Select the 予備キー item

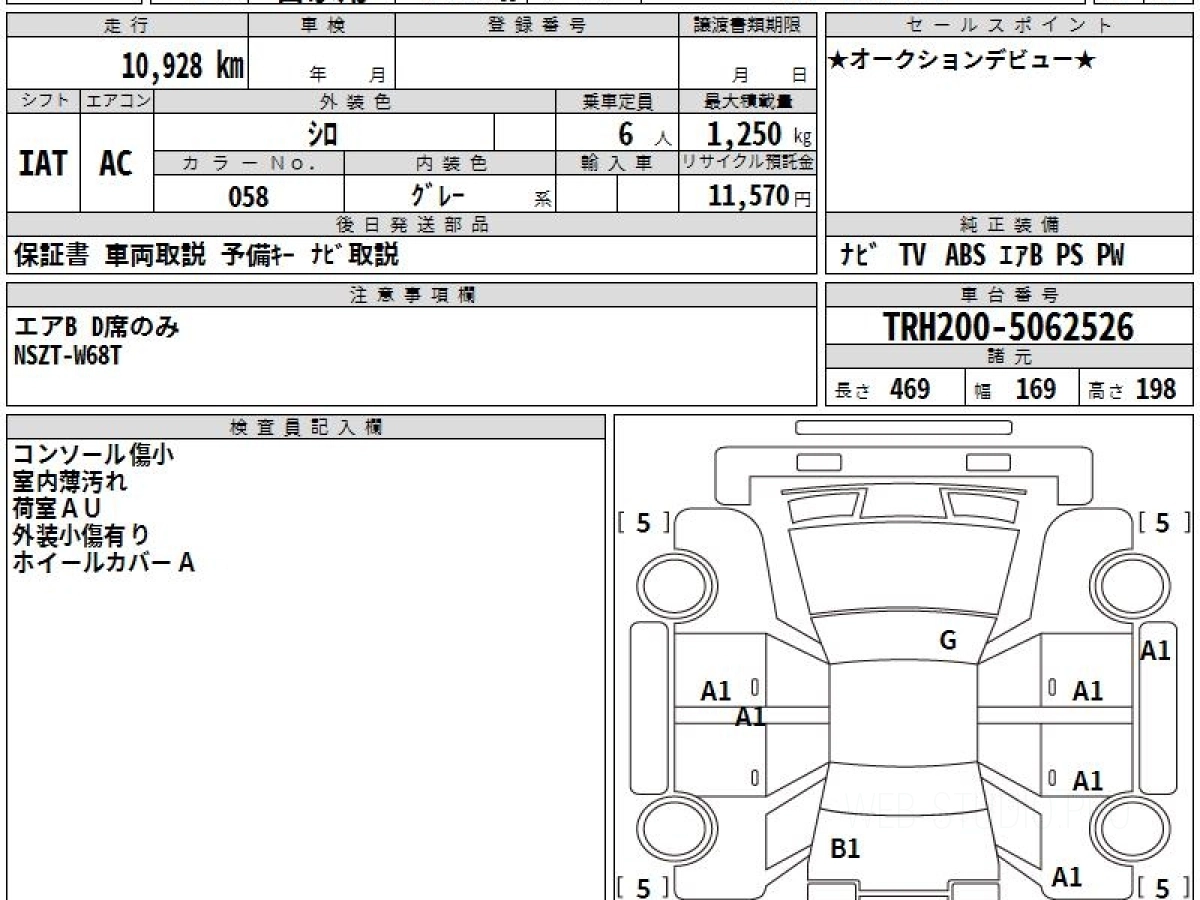(x=257, y=255)
